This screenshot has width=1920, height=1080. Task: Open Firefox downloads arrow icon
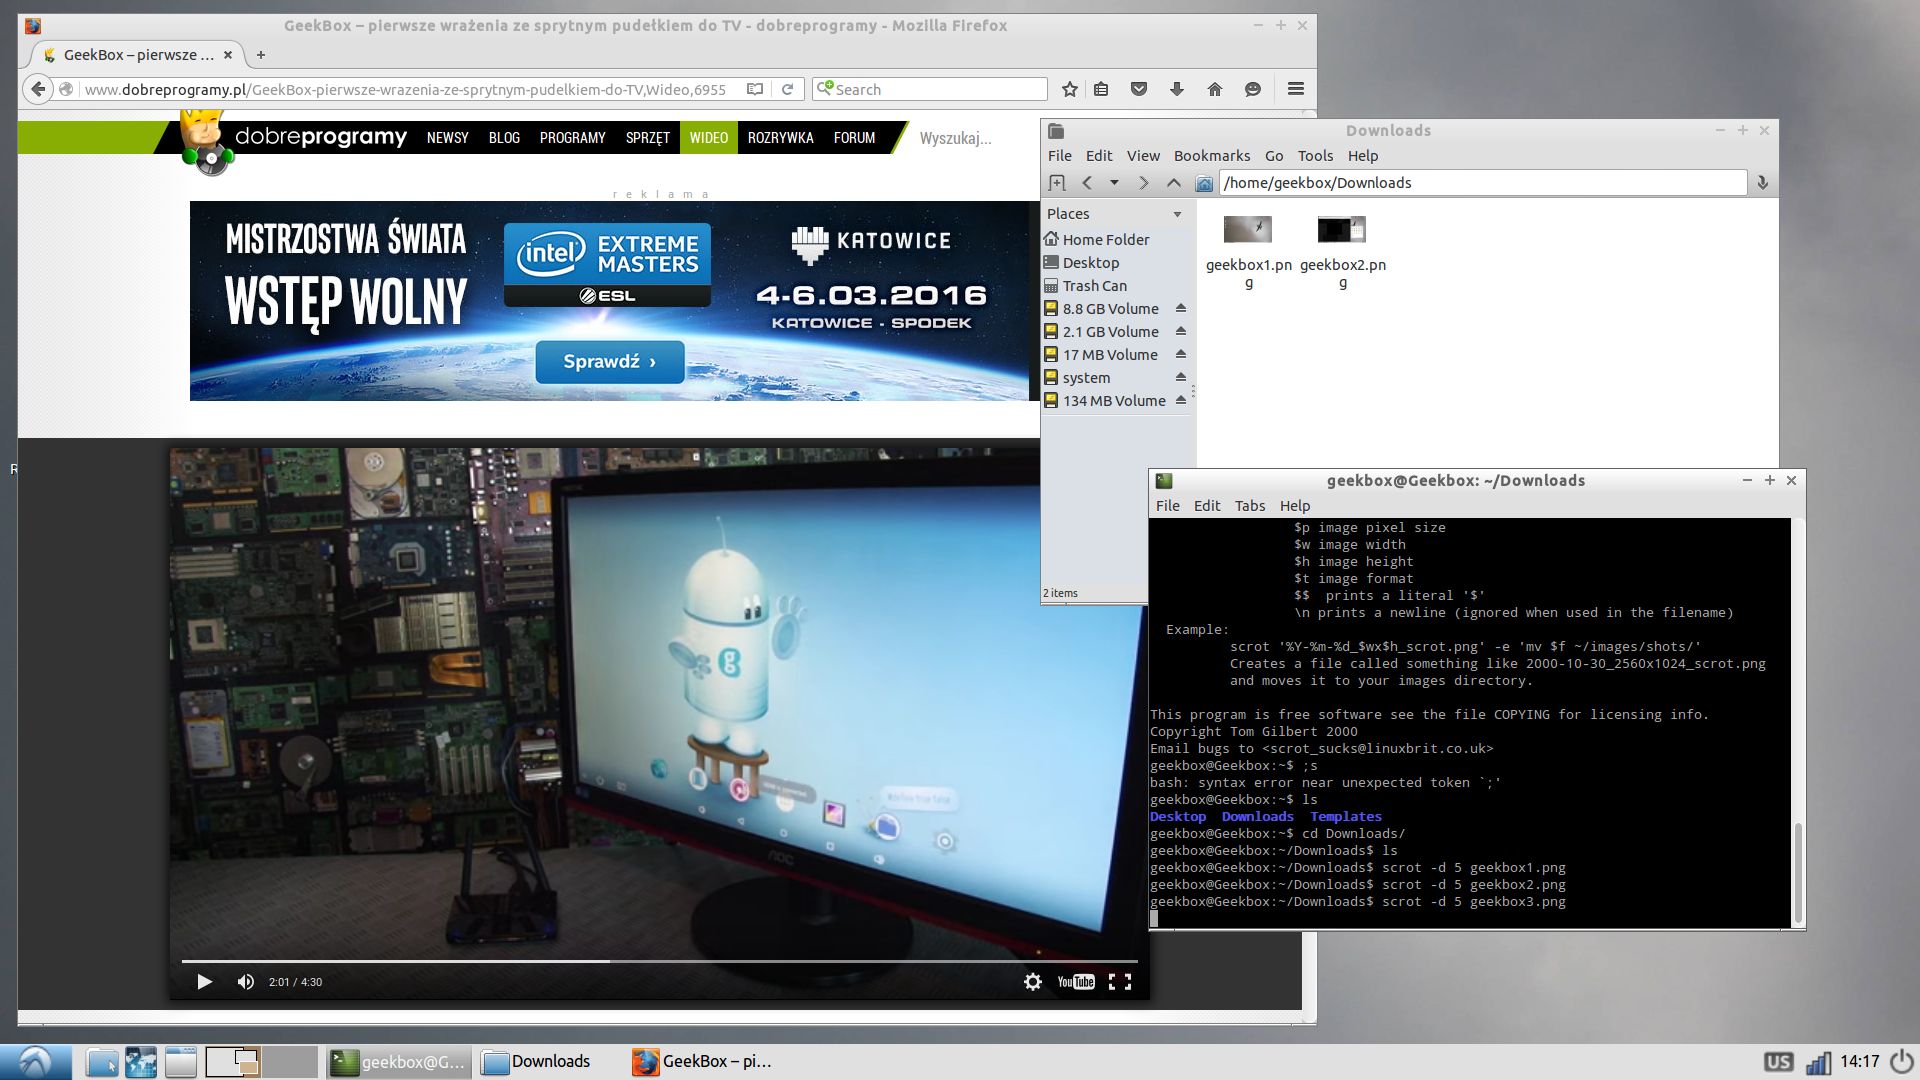point(1177,89)
